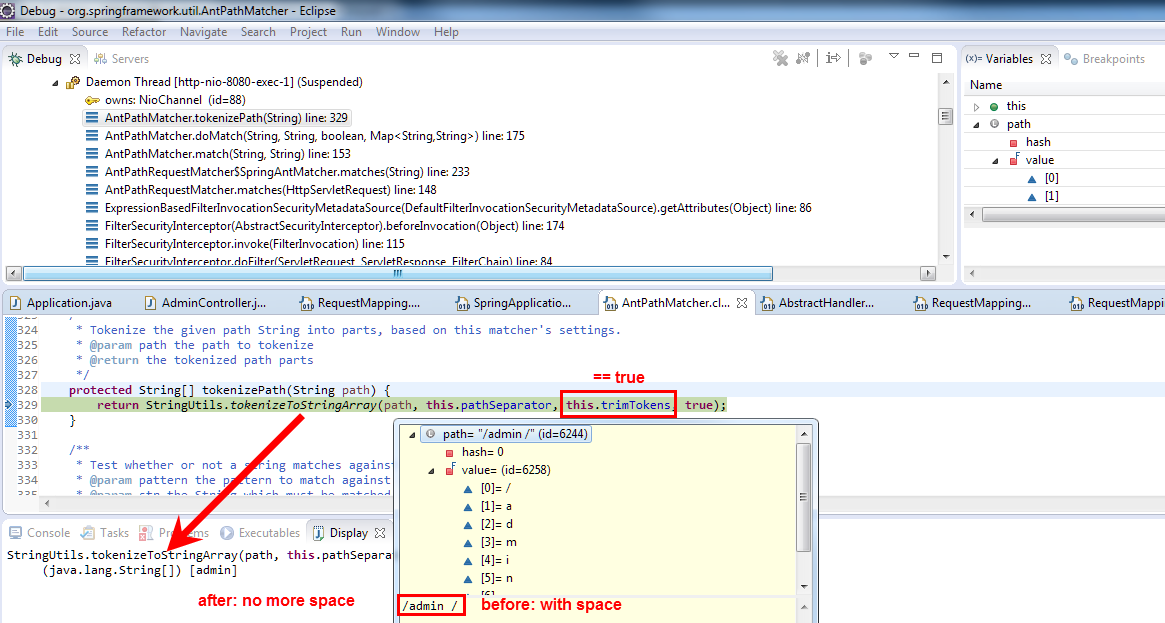Image resolution: width=1165 pixels, height=623 pixels.
Task: Click the Breakpoints view icon
Action: point(1069,58)
